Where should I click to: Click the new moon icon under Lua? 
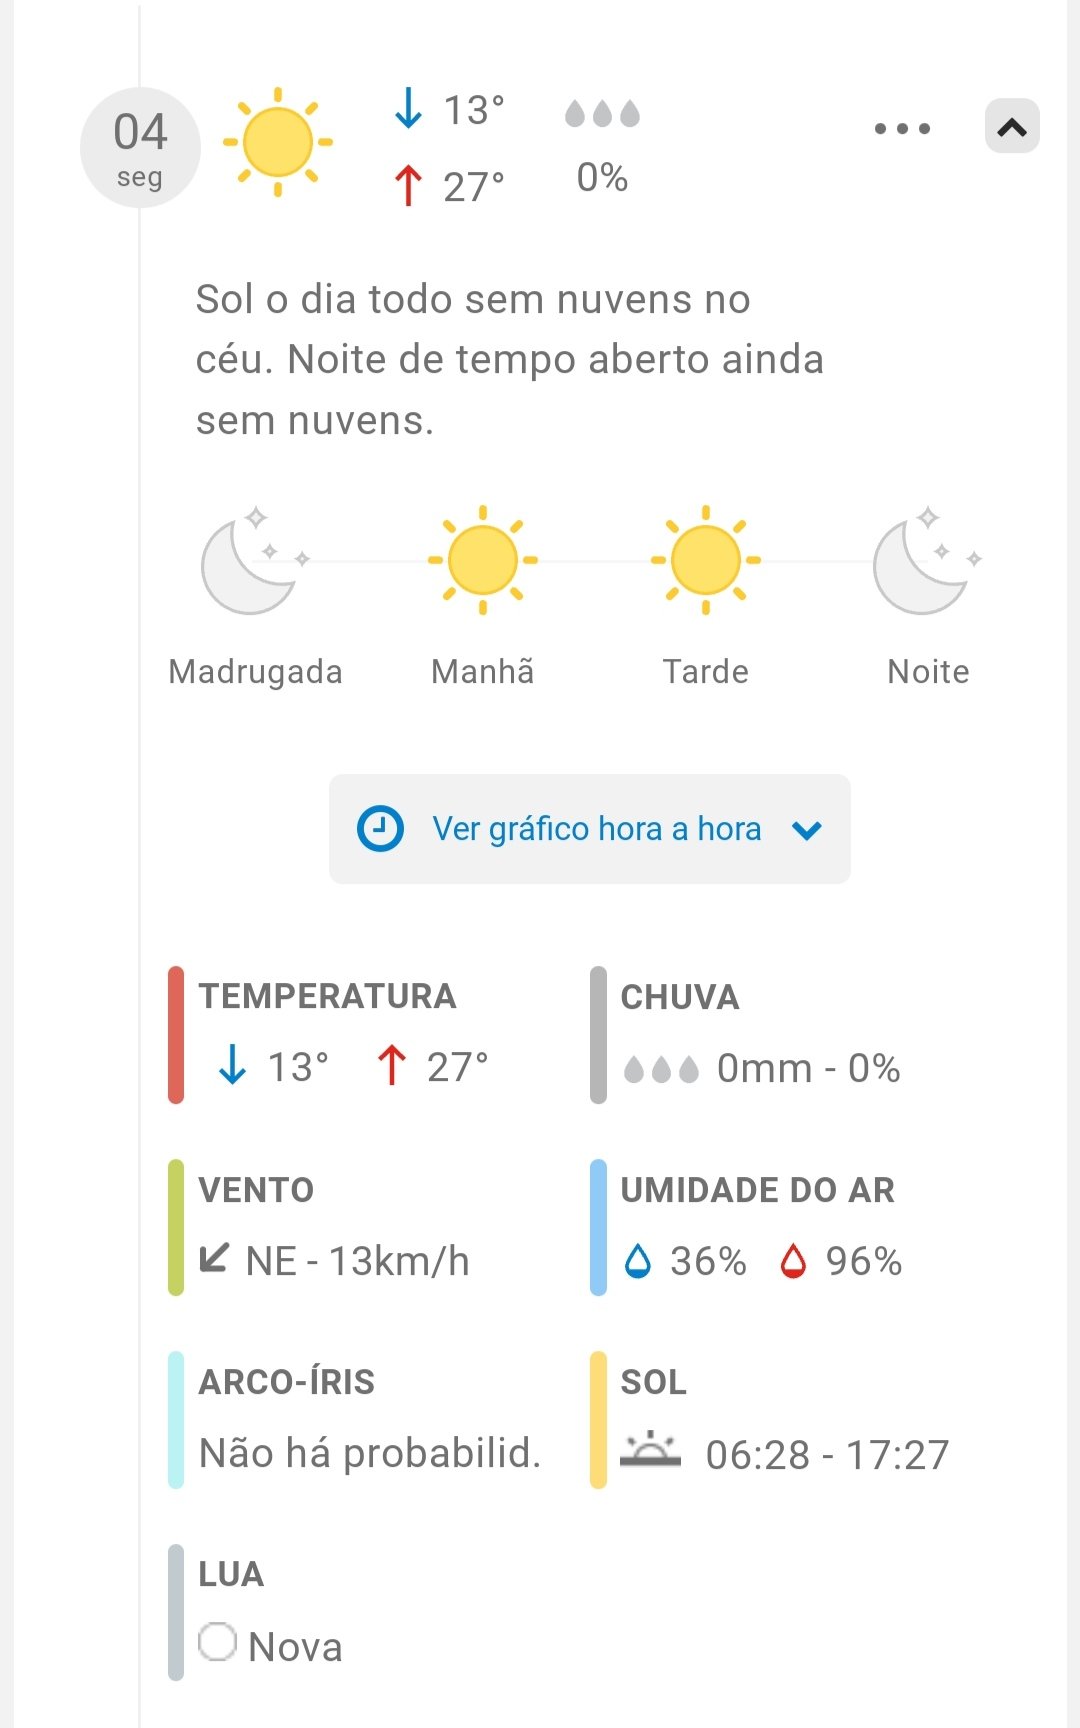coord(217,1641)
